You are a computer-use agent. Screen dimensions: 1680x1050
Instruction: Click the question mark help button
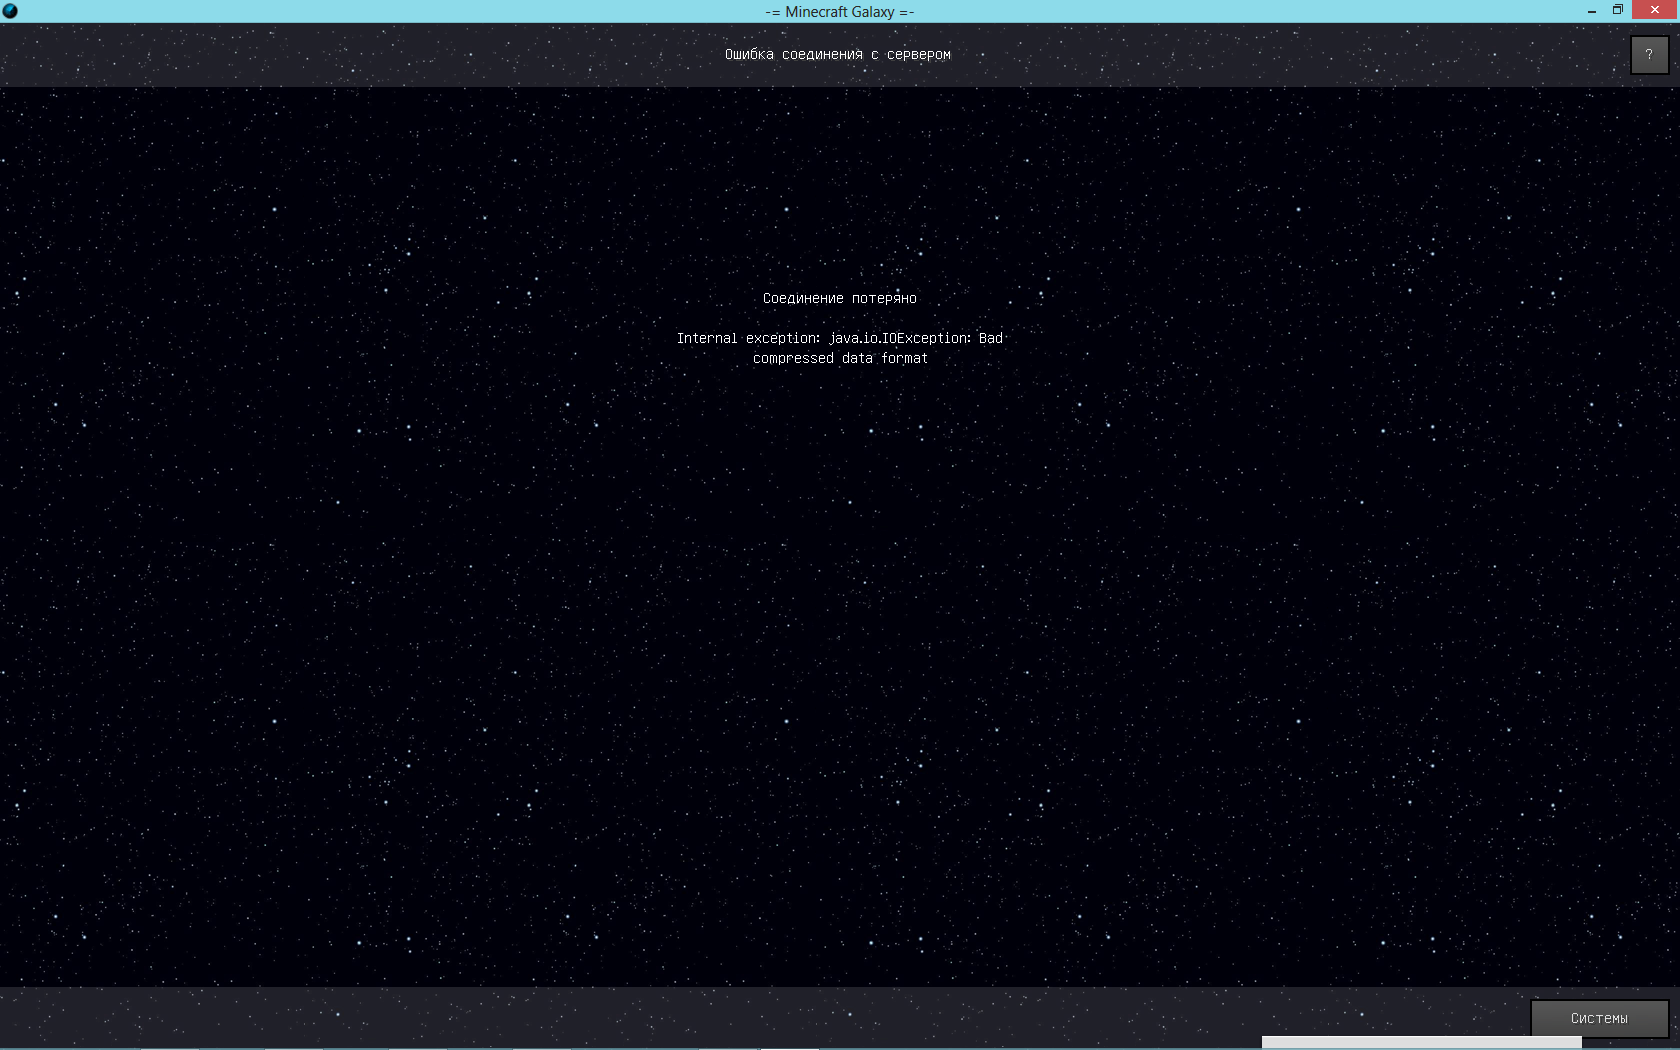point(1649,55)
